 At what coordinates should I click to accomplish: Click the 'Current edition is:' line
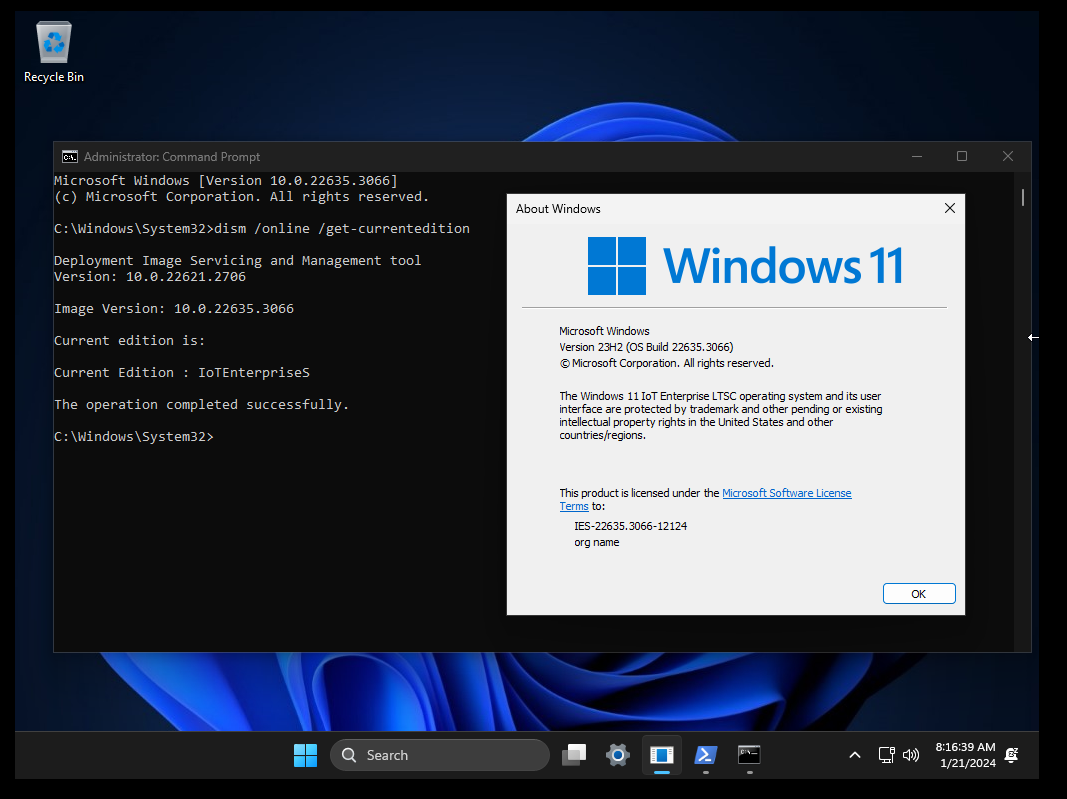point(129,340)
